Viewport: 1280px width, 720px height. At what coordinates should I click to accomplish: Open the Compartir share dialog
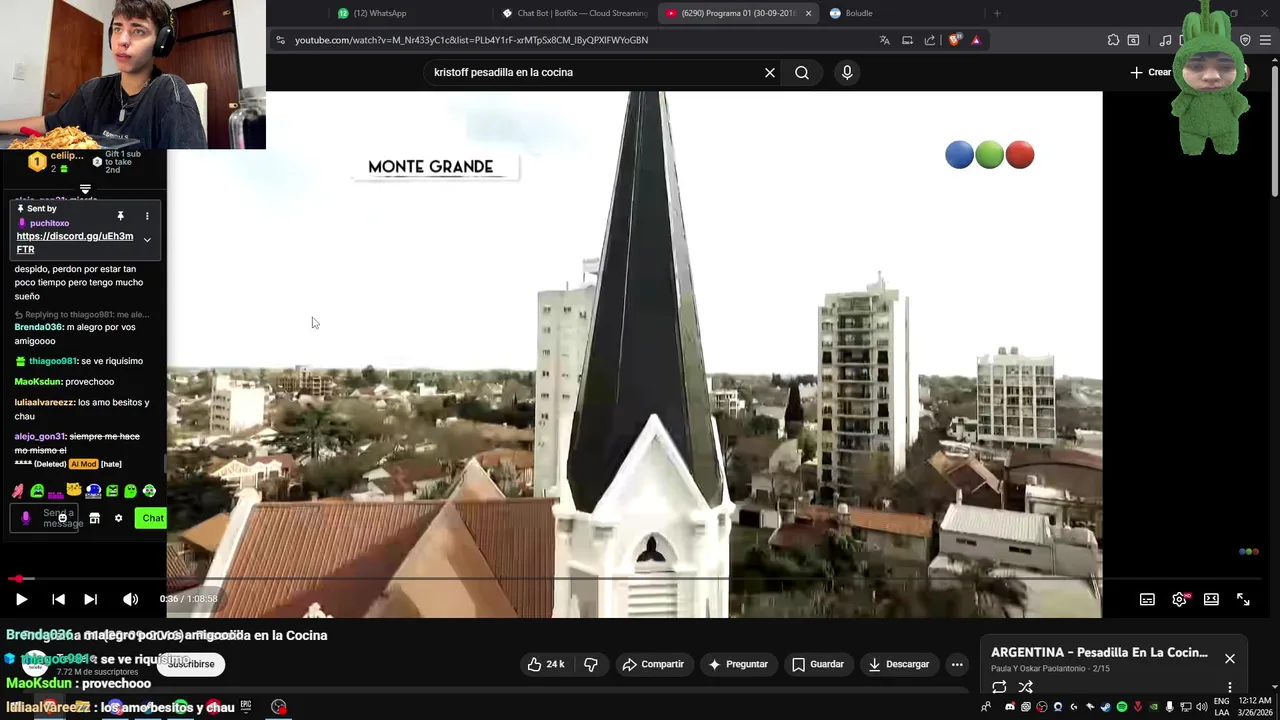click(653, 664)
